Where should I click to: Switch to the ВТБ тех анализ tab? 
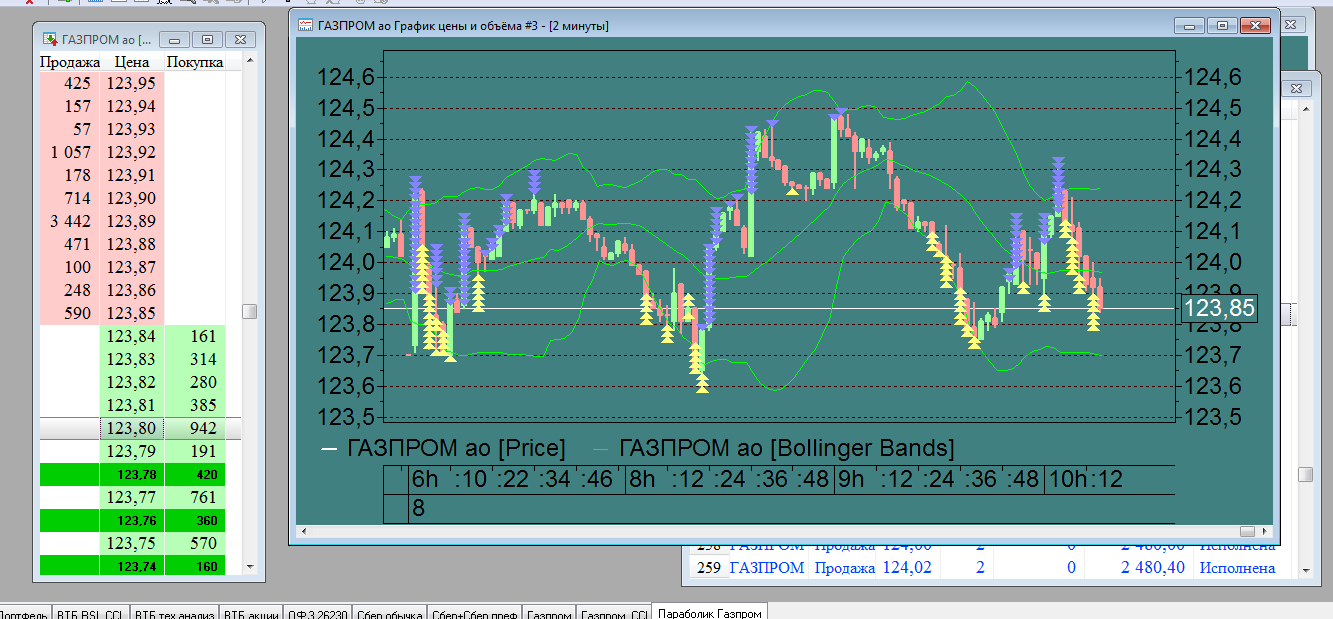[175, 613]
